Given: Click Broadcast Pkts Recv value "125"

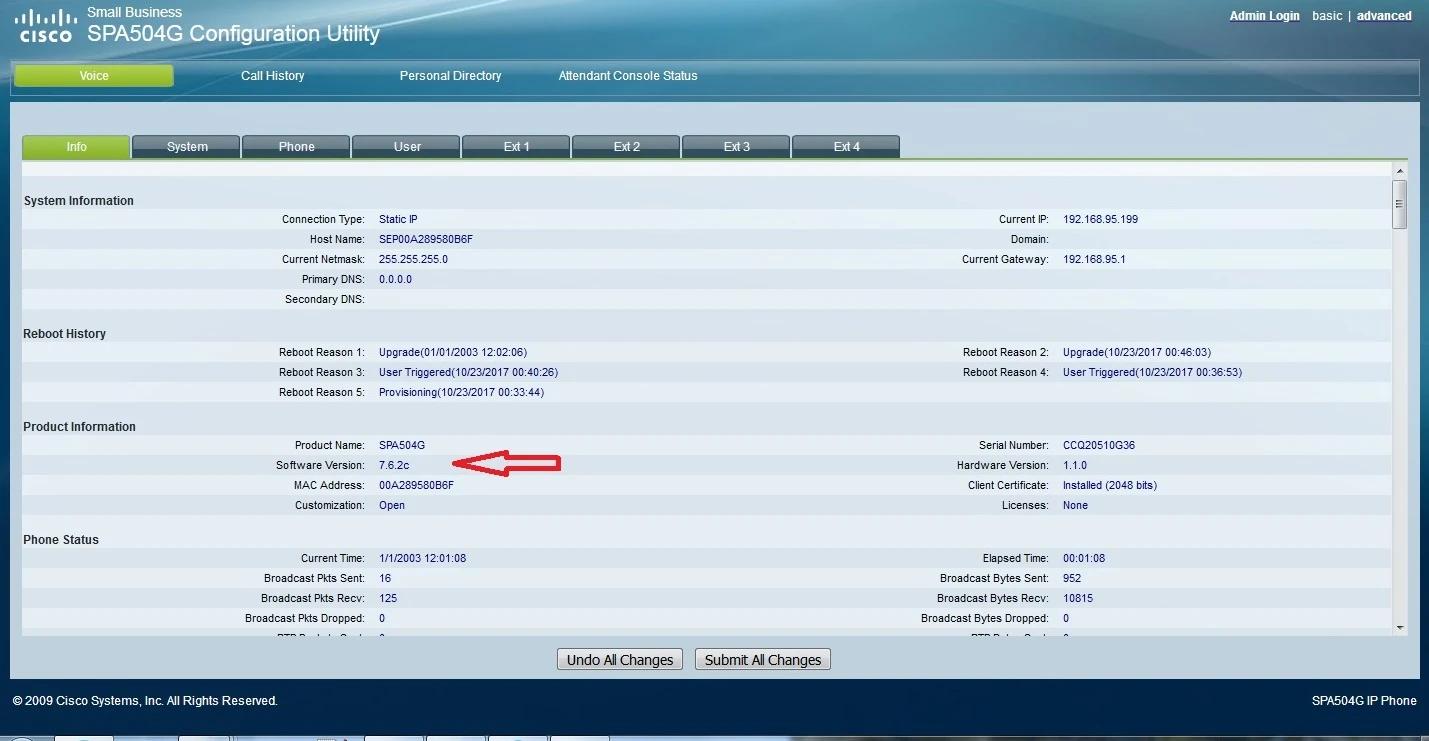Looking at the screenshot, I should pos(388,598).
